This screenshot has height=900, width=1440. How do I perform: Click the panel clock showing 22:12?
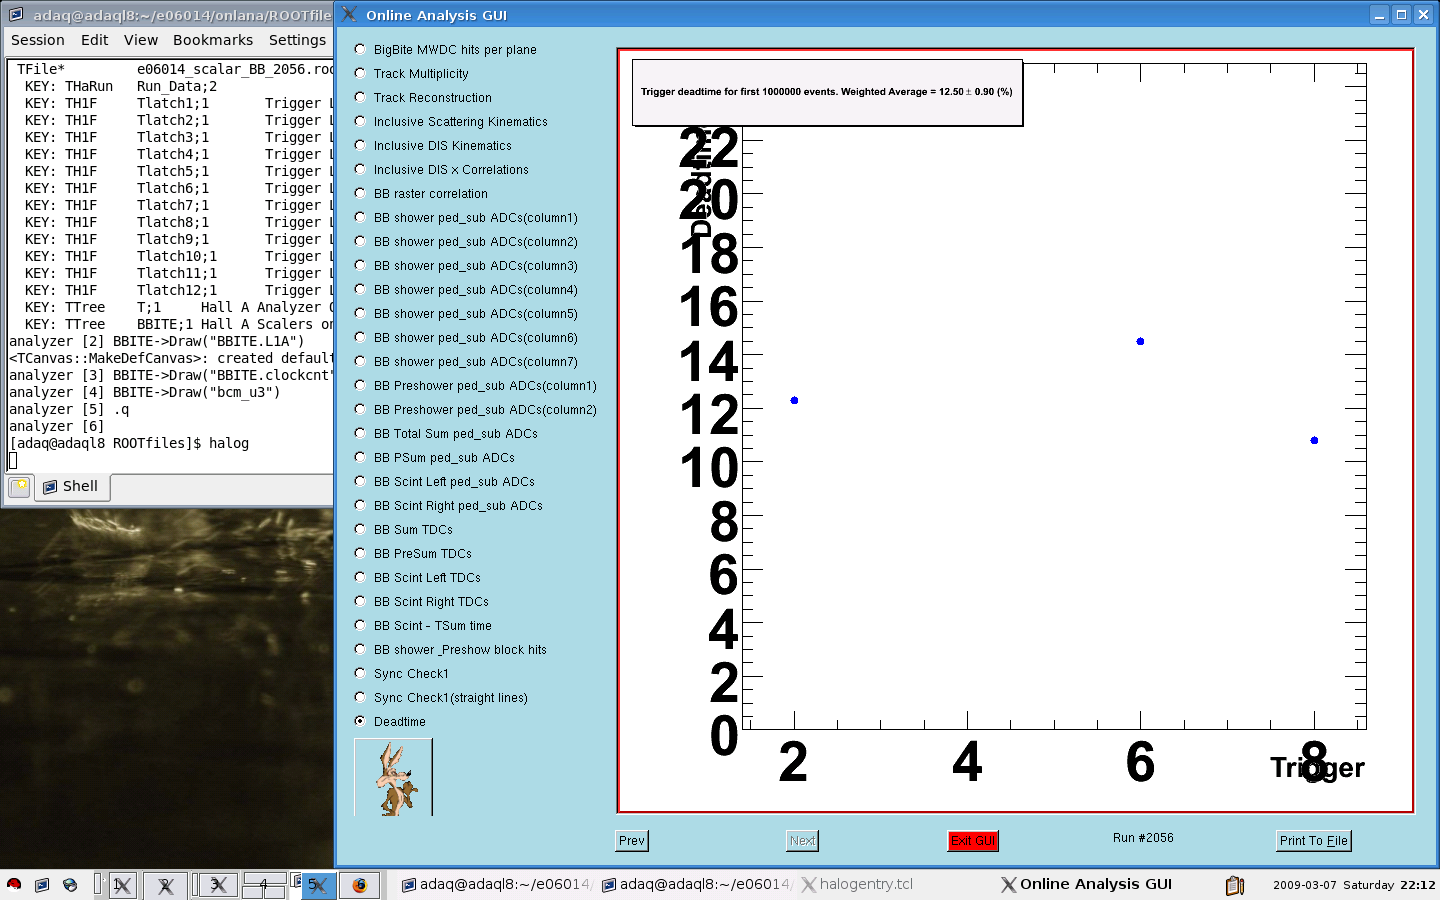tap(1353, 885)
